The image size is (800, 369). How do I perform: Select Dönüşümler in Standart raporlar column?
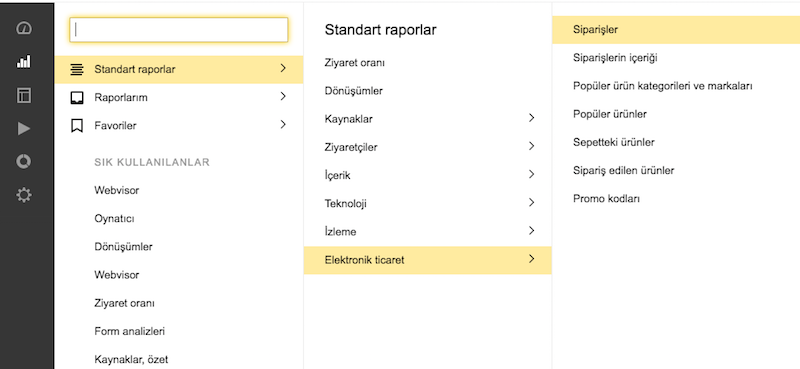[354, 91]
